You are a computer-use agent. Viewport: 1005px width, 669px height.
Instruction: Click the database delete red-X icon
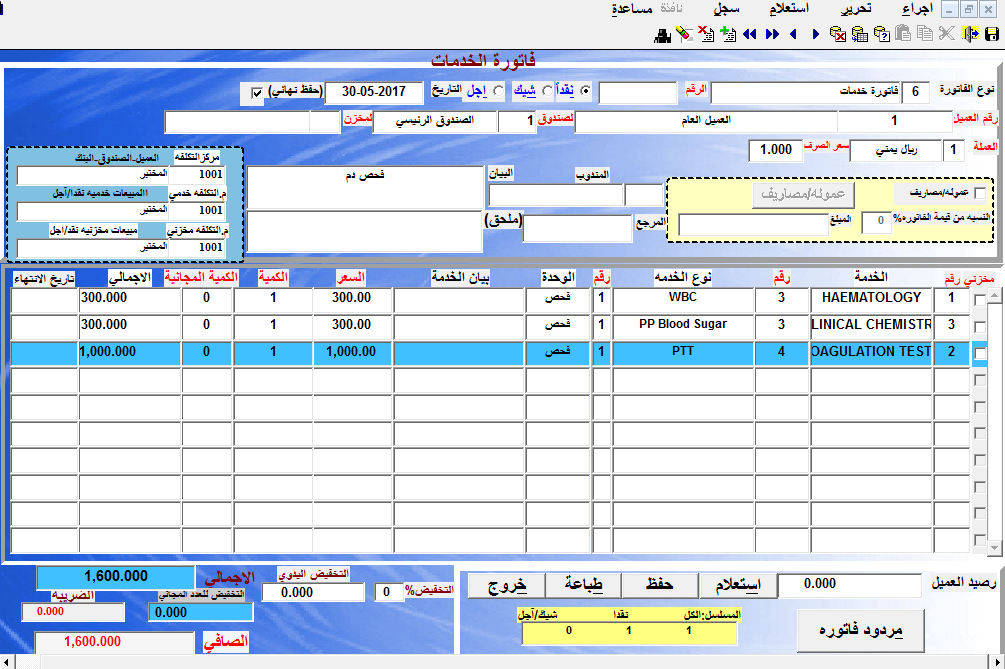[x=837, y=34]
